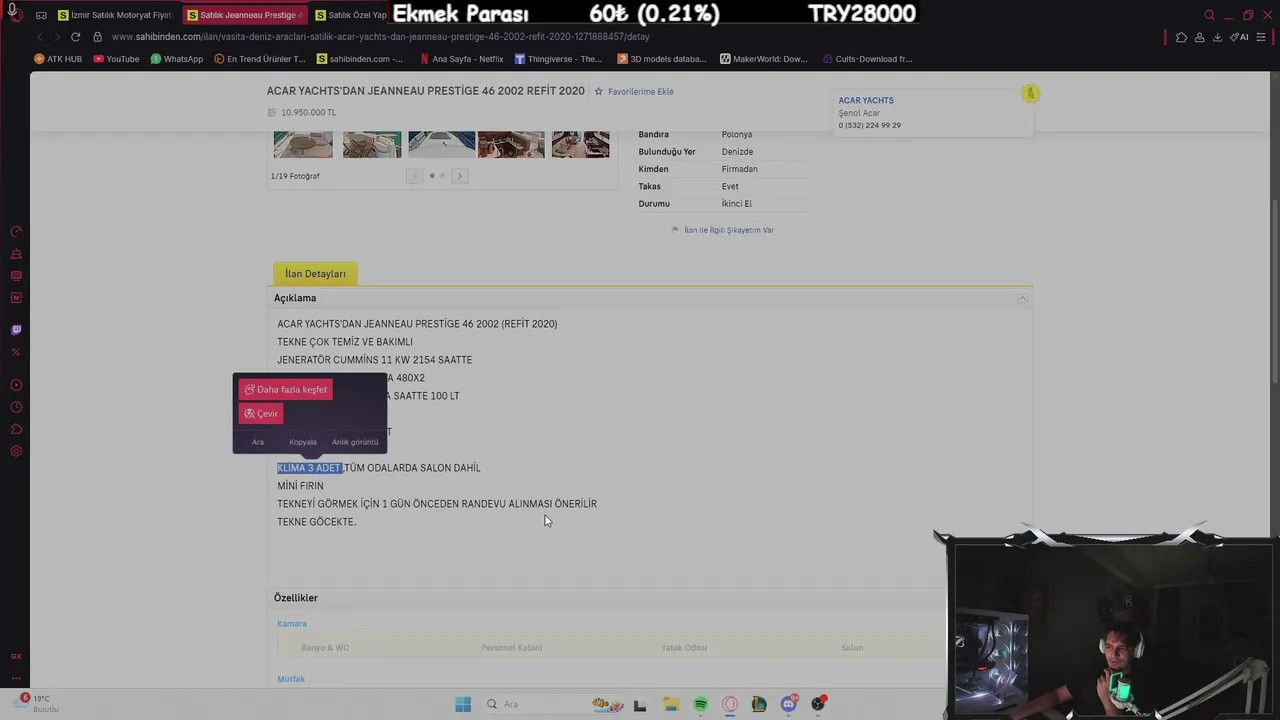Viewport: 1280px width, 720px height.
Task: Click the yellow seller badge icon
Action: pyautogui.click(x=1030, y=93)
